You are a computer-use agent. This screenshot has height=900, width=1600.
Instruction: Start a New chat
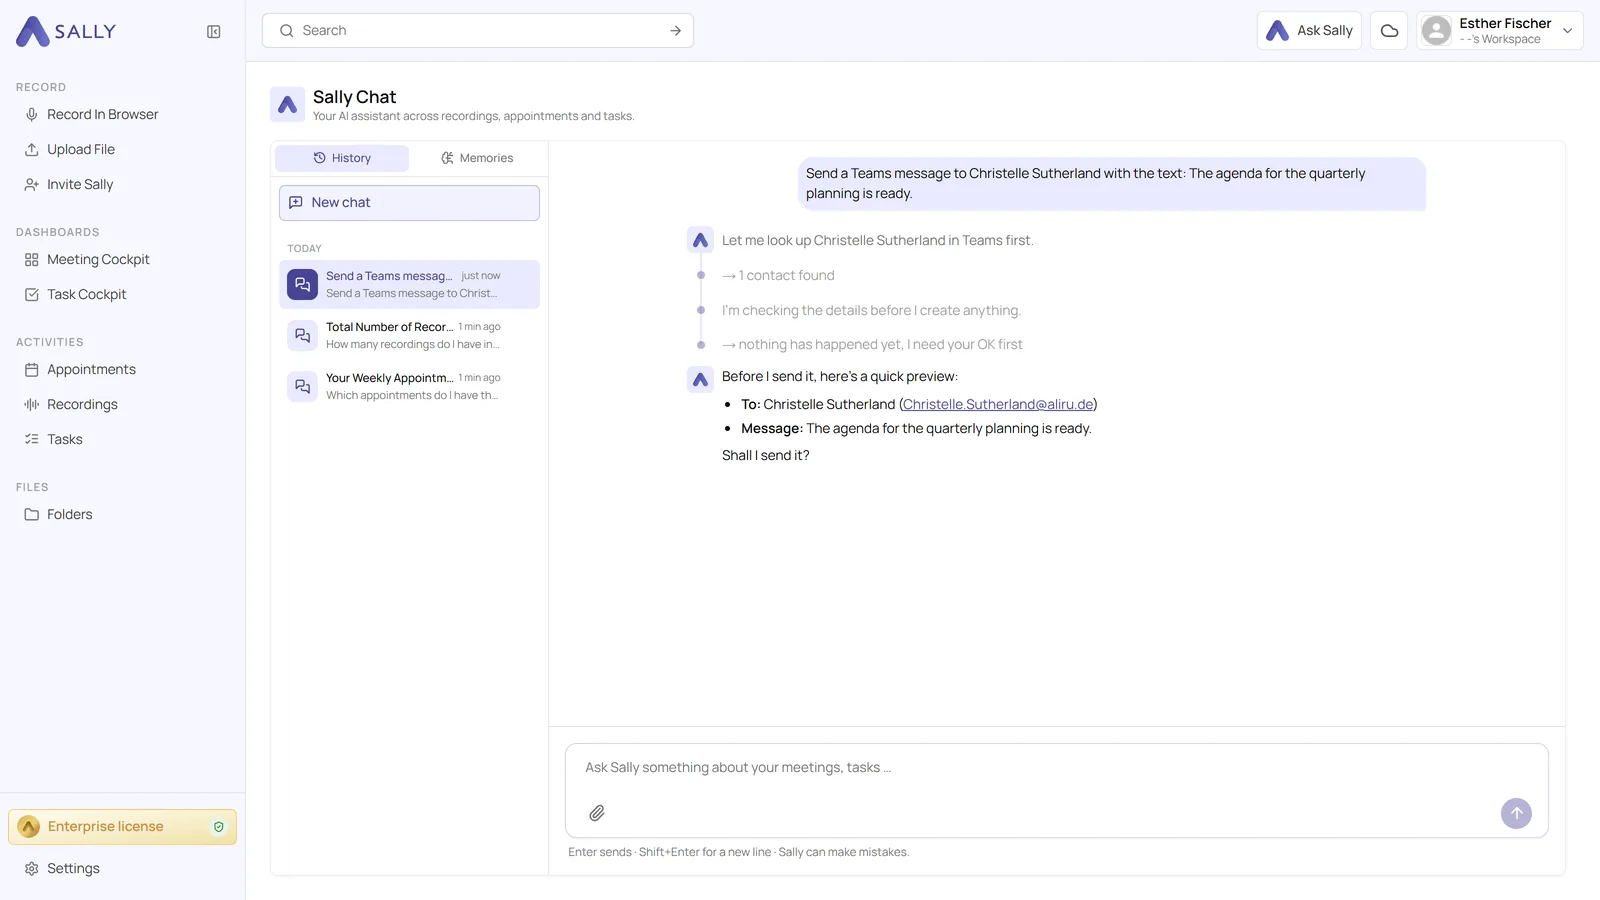409,203
